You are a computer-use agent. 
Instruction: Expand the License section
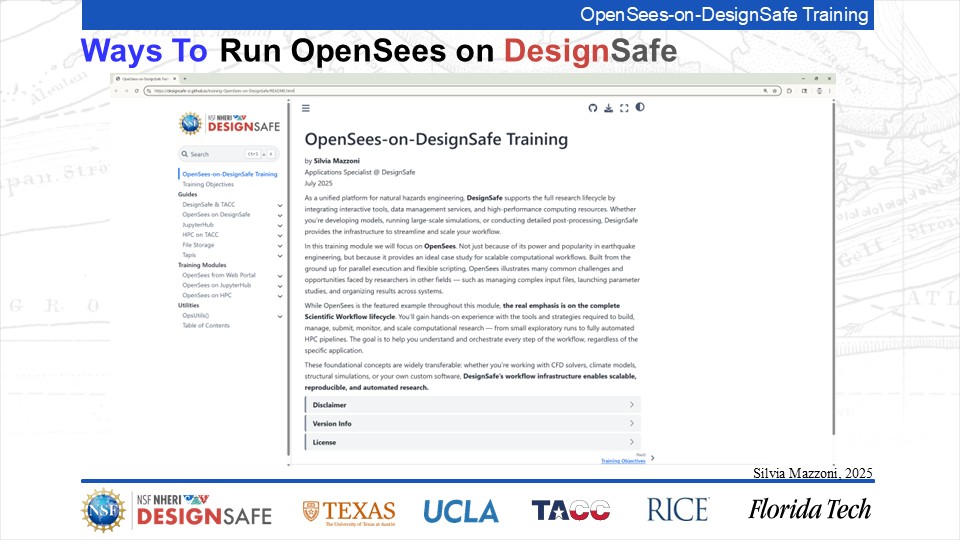[x=472, y=441]
